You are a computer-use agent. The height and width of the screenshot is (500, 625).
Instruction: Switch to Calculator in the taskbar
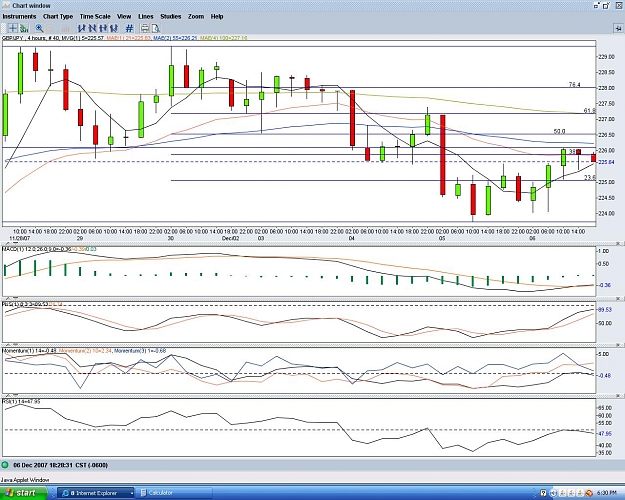174,493
